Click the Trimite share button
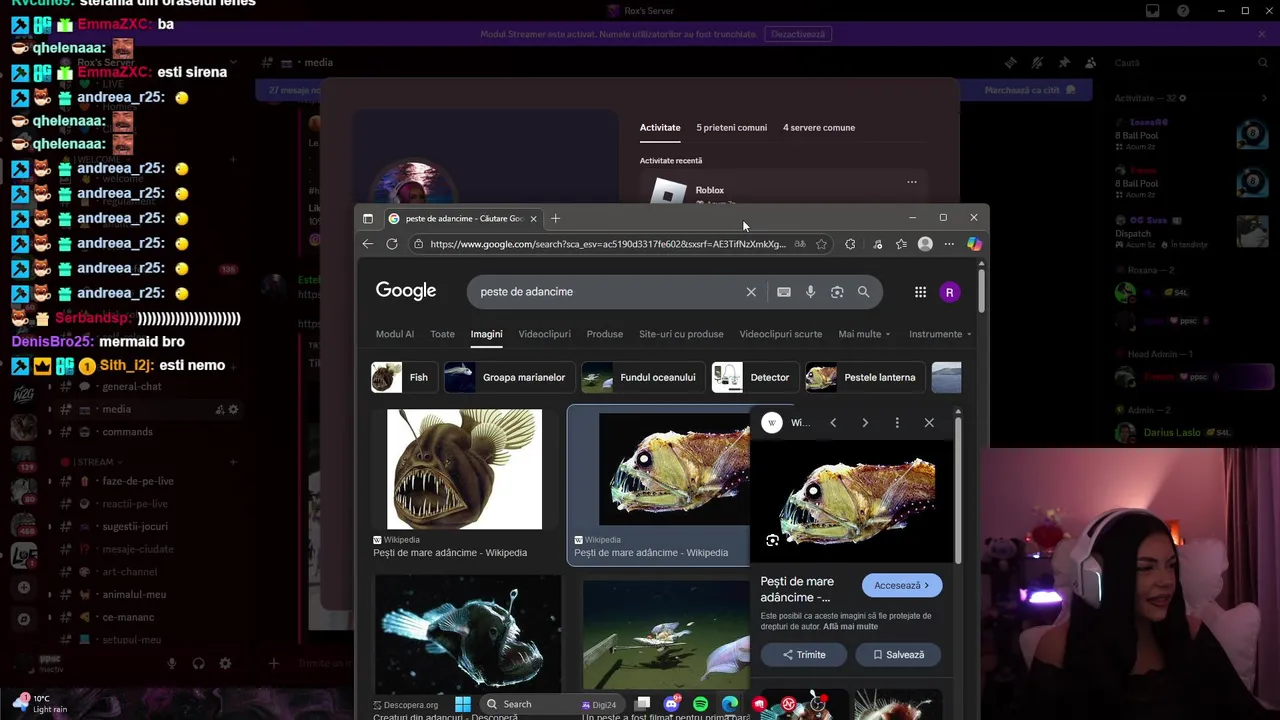1280x720 pixels. [804, 655]
